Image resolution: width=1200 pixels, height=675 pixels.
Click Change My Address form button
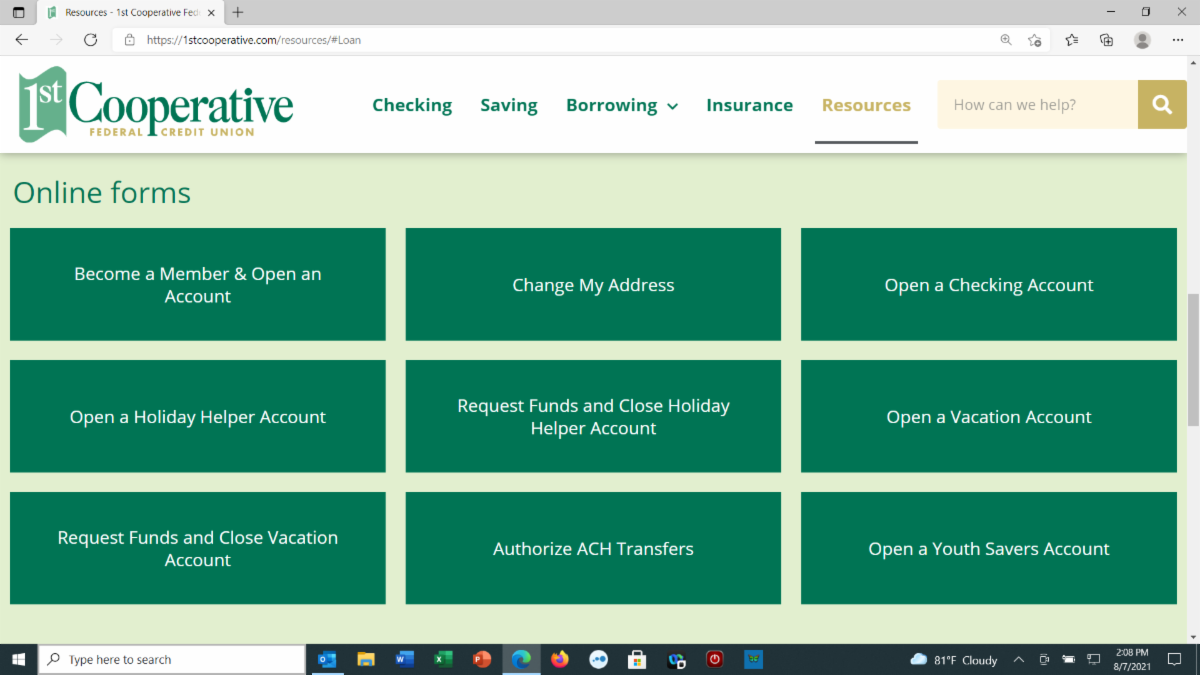pos(593,285)
